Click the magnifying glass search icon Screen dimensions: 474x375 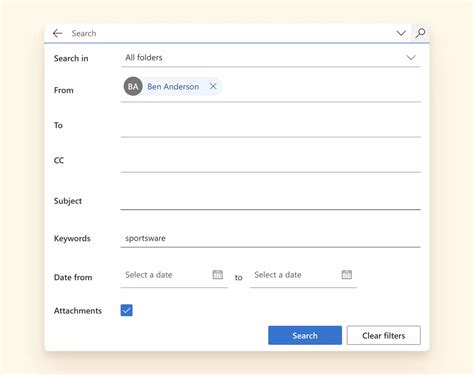tap(420, 33)
